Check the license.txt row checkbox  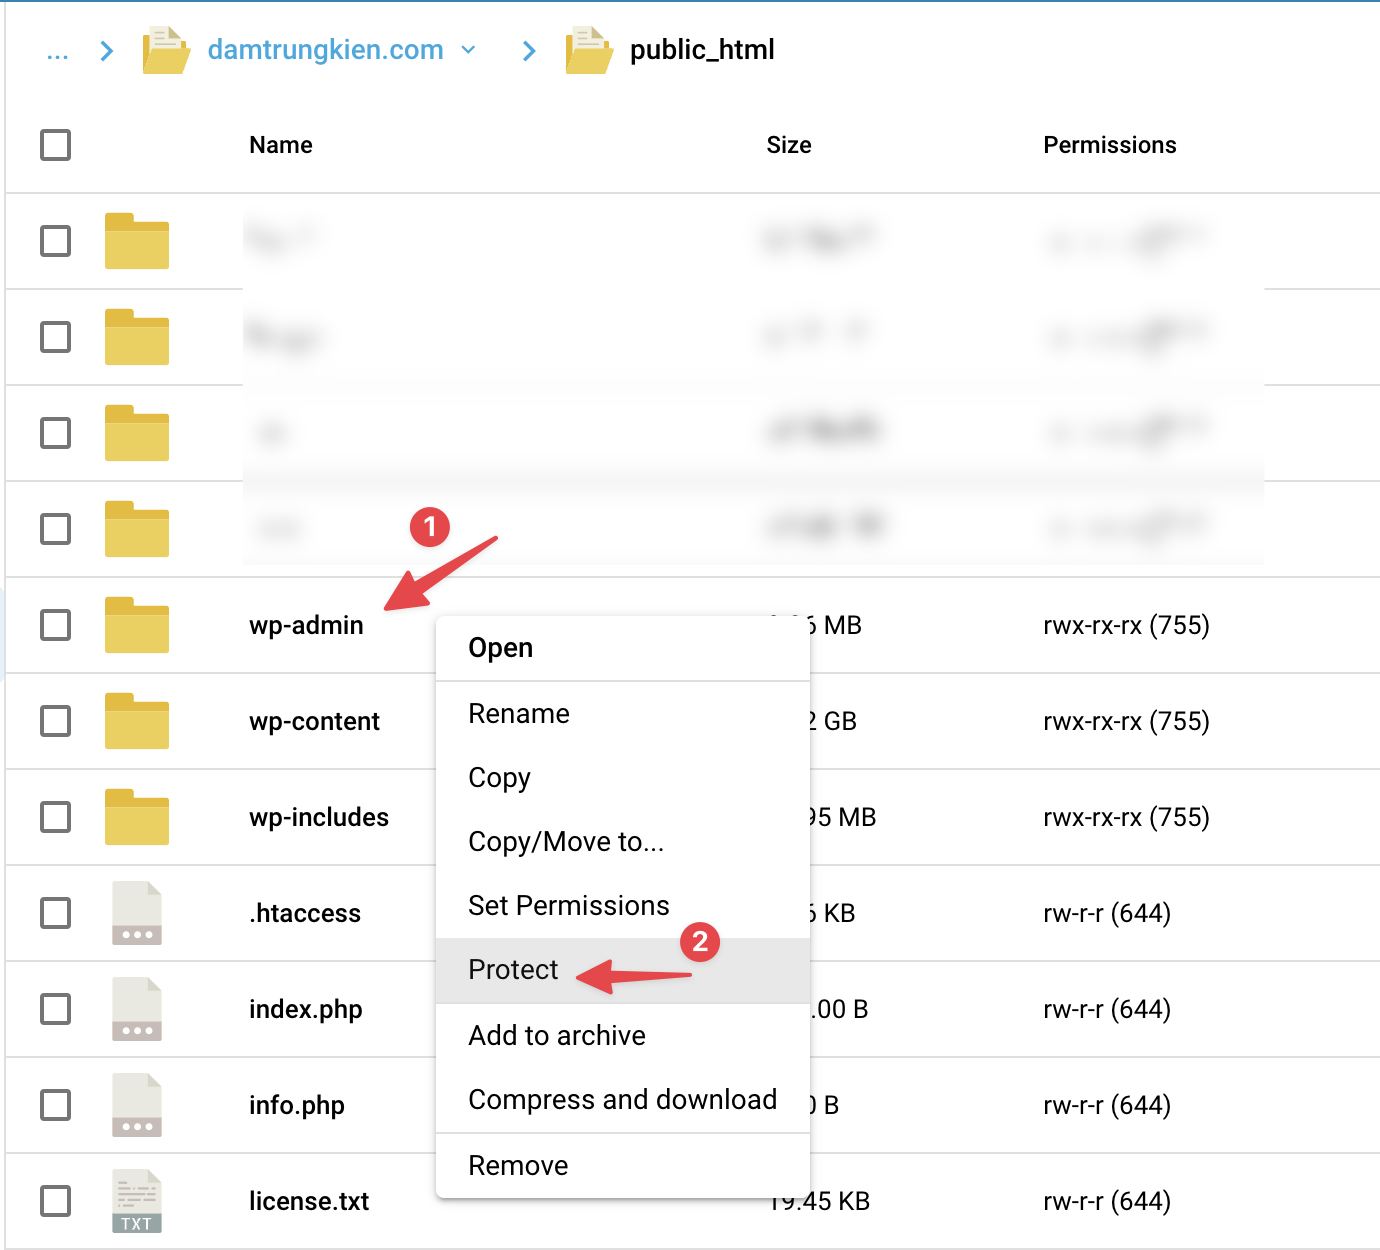tap(56, 1201)
